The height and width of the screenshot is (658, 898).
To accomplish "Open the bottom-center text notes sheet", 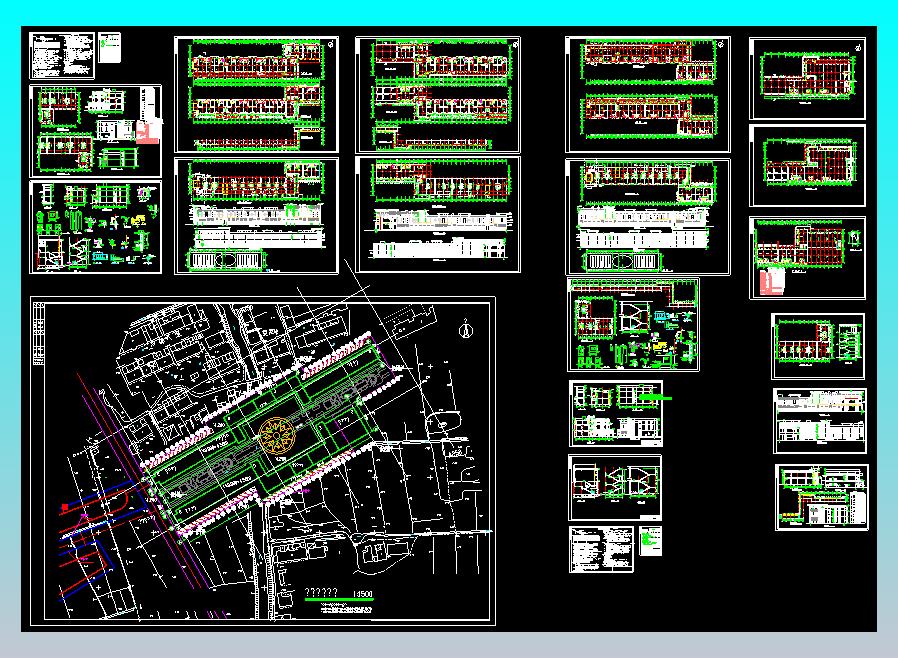I will pos(600,549).
